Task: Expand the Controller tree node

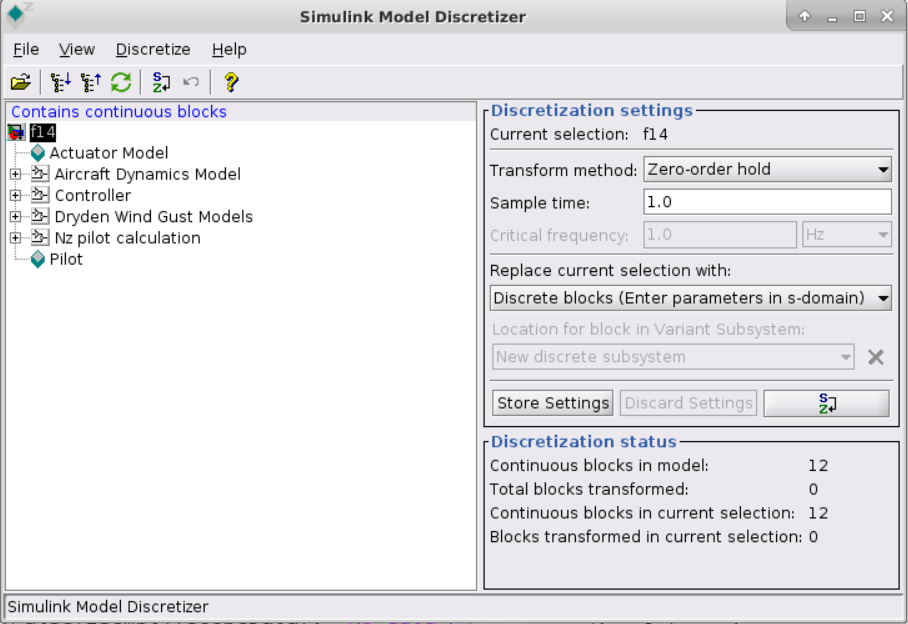Action: 15,195
